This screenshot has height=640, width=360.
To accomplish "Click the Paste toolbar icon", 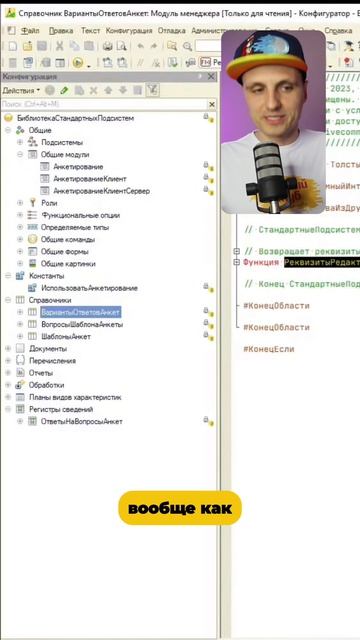I will [89, 46].
